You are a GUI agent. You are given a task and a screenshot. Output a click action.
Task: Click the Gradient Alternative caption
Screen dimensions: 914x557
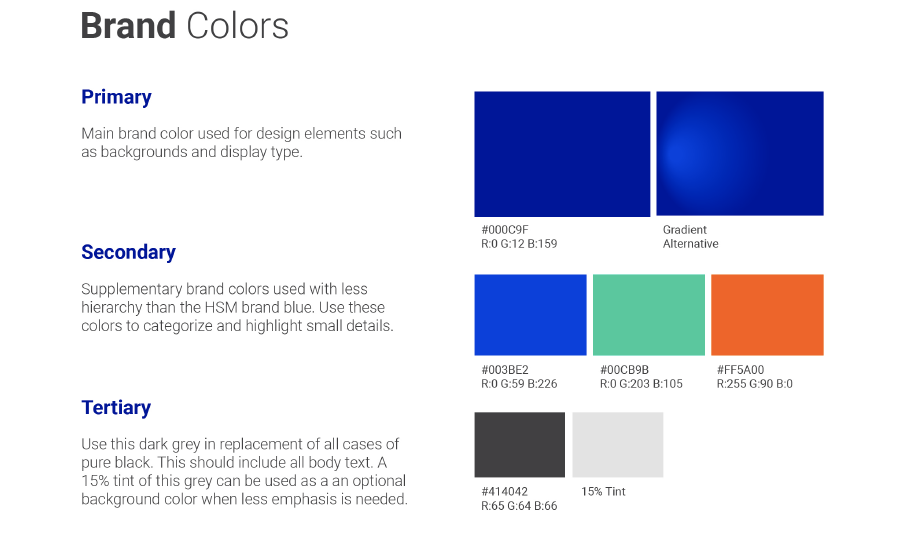[x=690, y=237]
